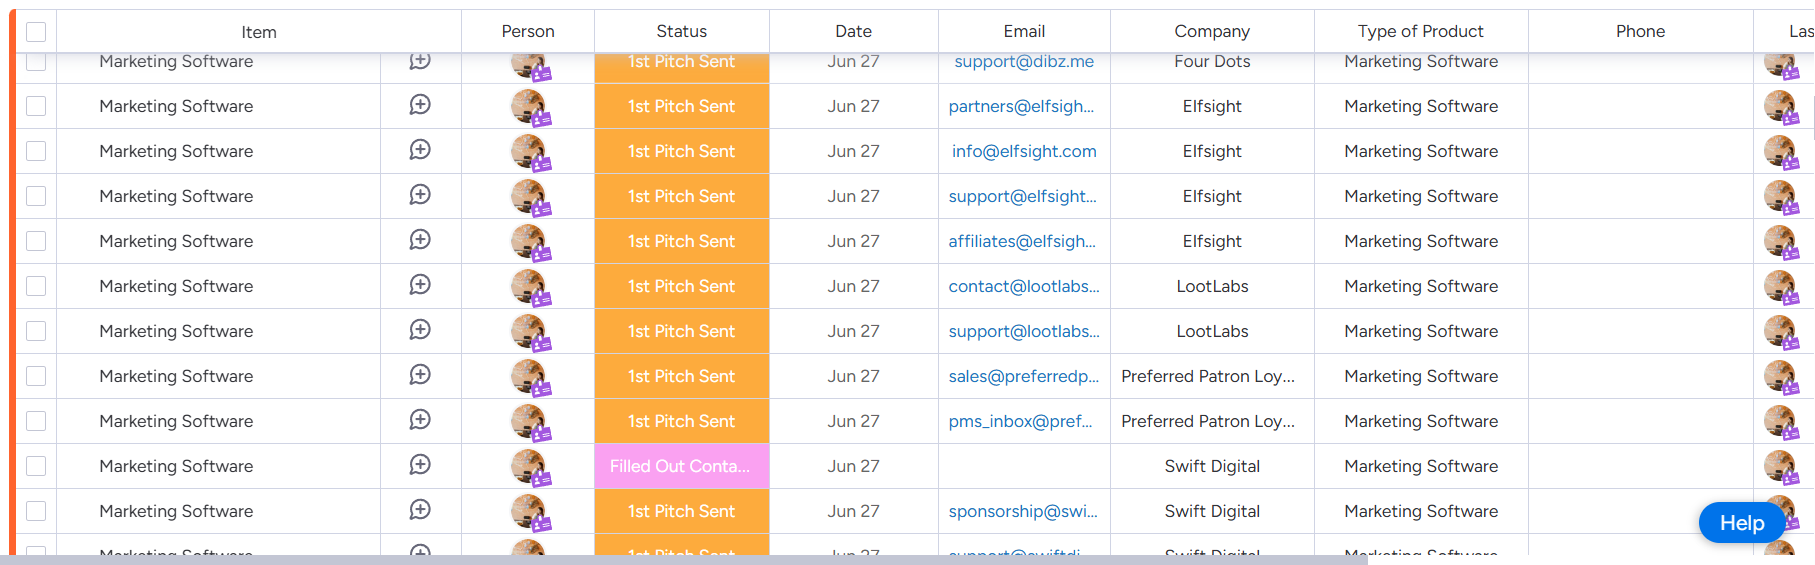Click the Type of Product column header
Image resolution: width=1815 pixels, height=565 pixels.
1420,32
